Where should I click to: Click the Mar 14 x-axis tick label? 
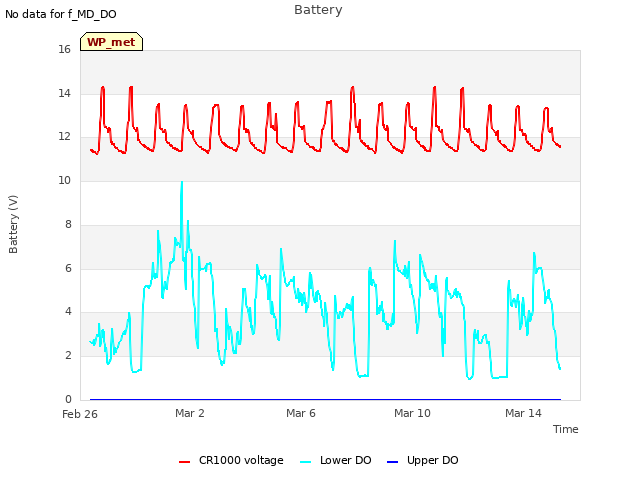coord(523,413)
